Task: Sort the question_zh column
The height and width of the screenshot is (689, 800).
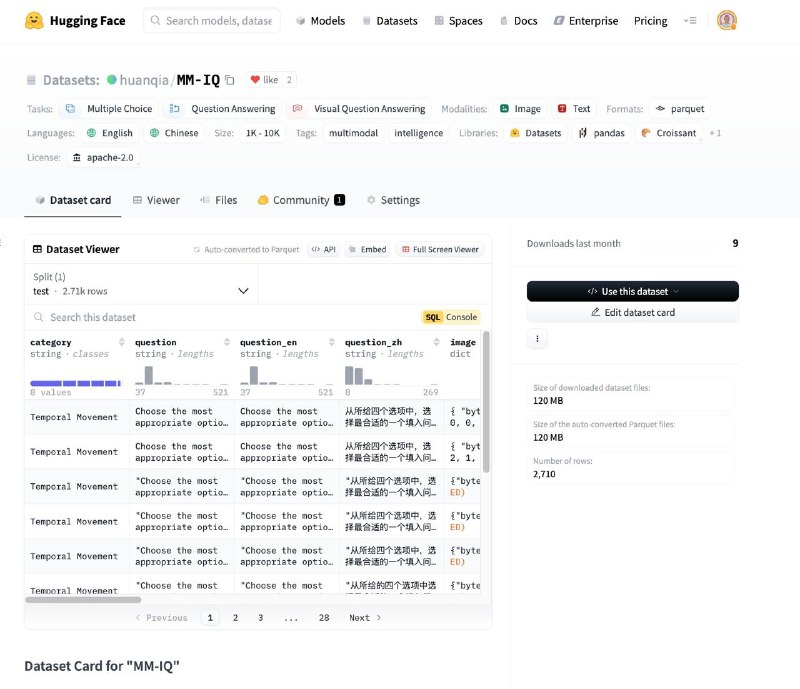Action: coord(436,342)
